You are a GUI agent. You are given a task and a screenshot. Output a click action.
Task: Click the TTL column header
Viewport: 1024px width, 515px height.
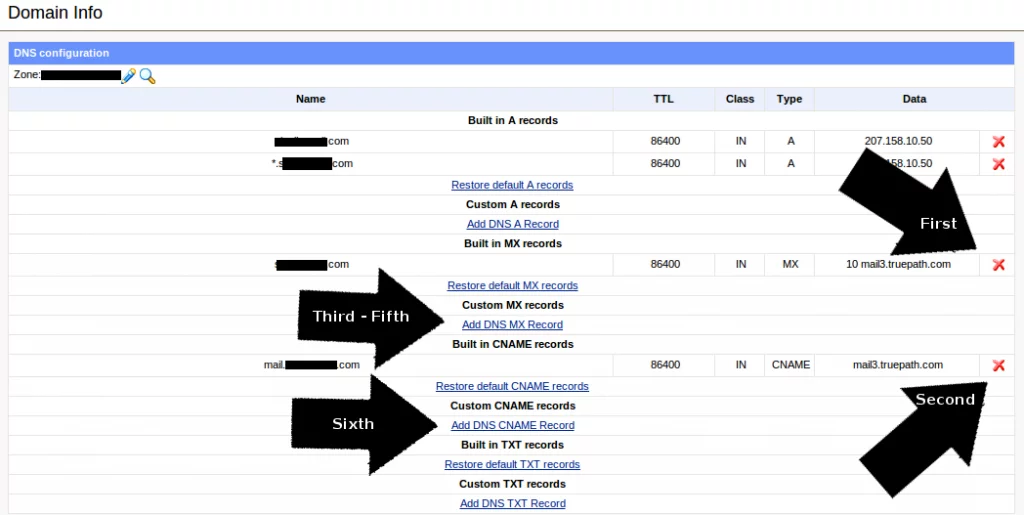[664, 99]
